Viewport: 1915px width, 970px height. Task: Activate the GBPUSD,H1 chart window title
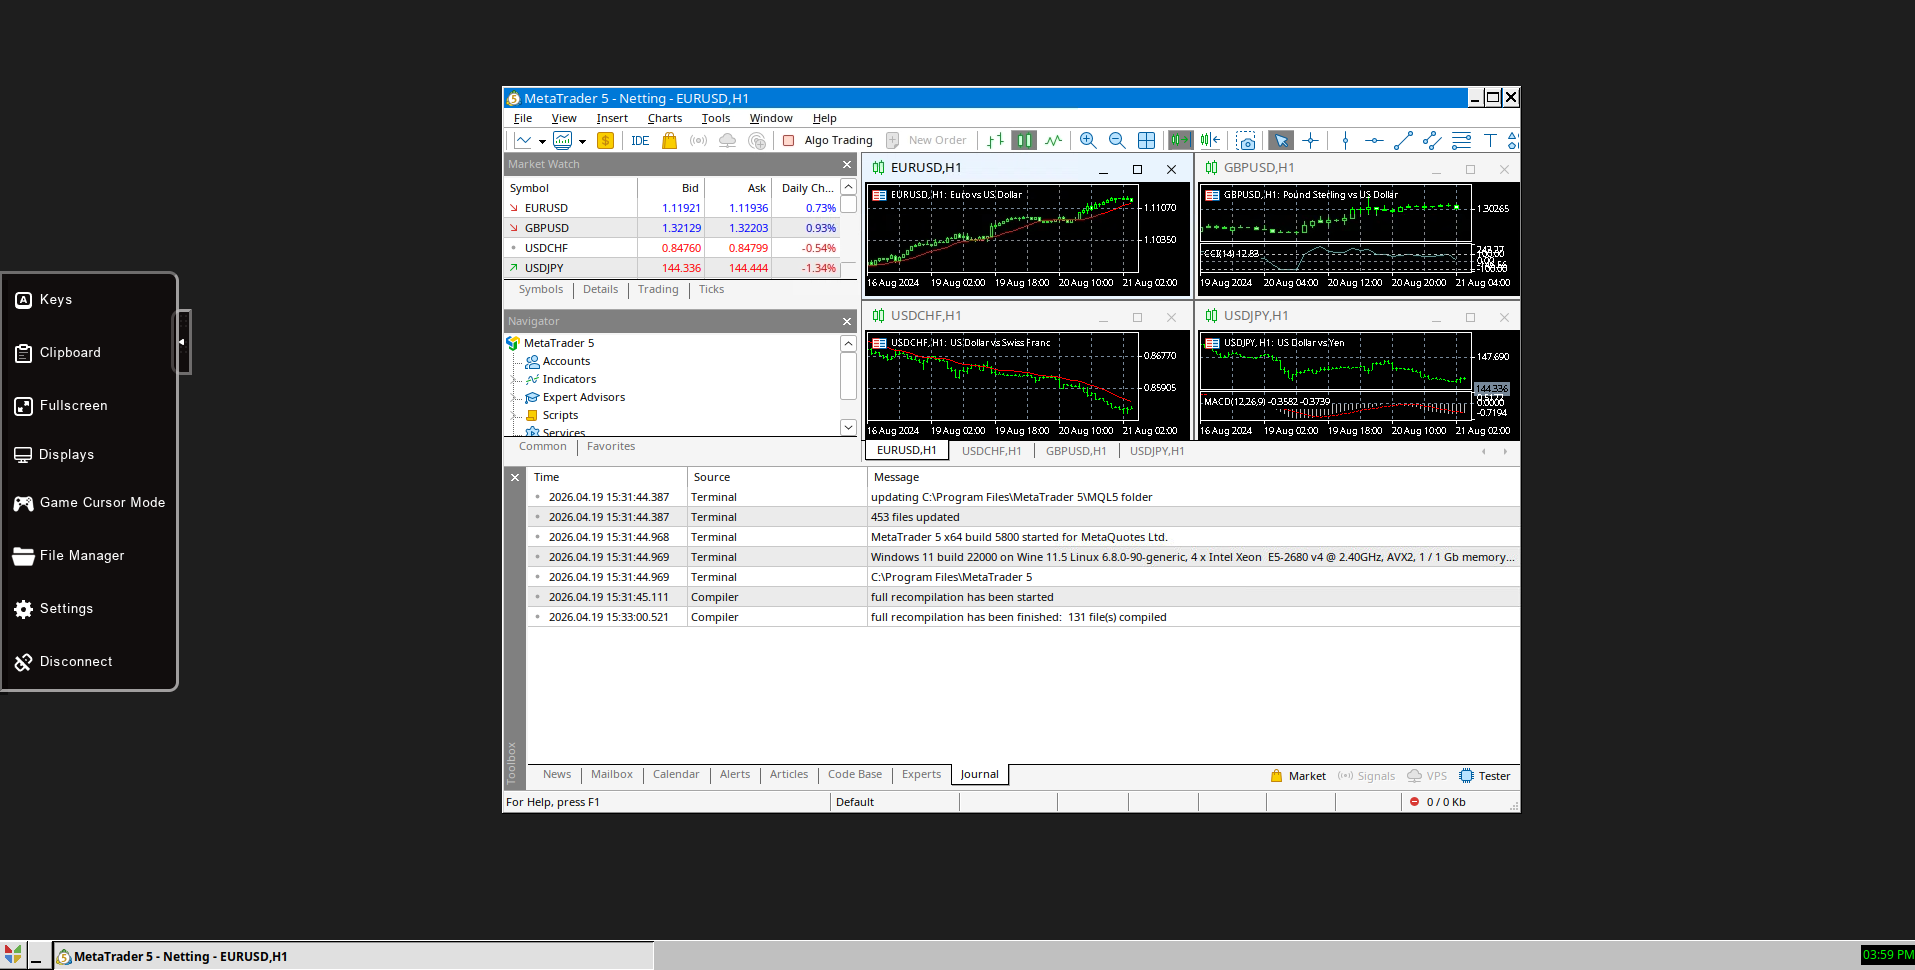(1259, 168)
